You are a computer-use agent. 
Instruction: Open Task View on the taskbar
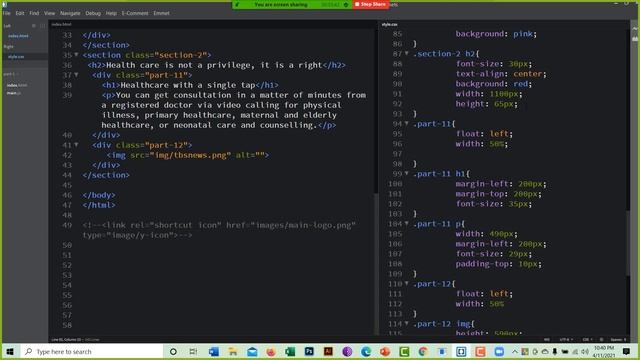[193, 351]
